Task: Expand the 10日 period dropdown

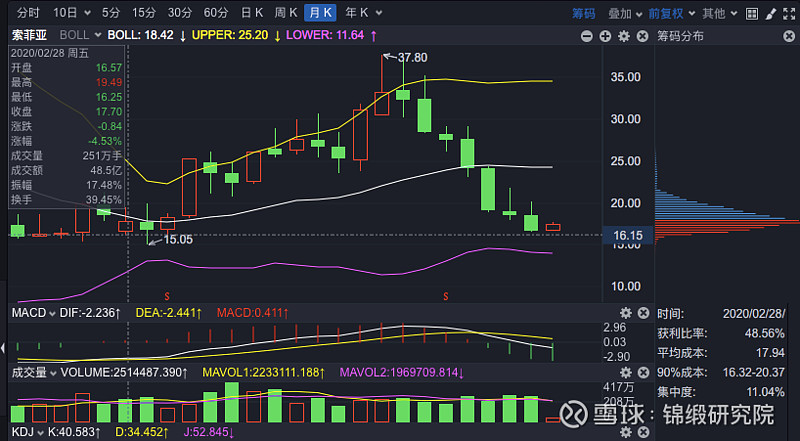Action: [x=69, y=13]
